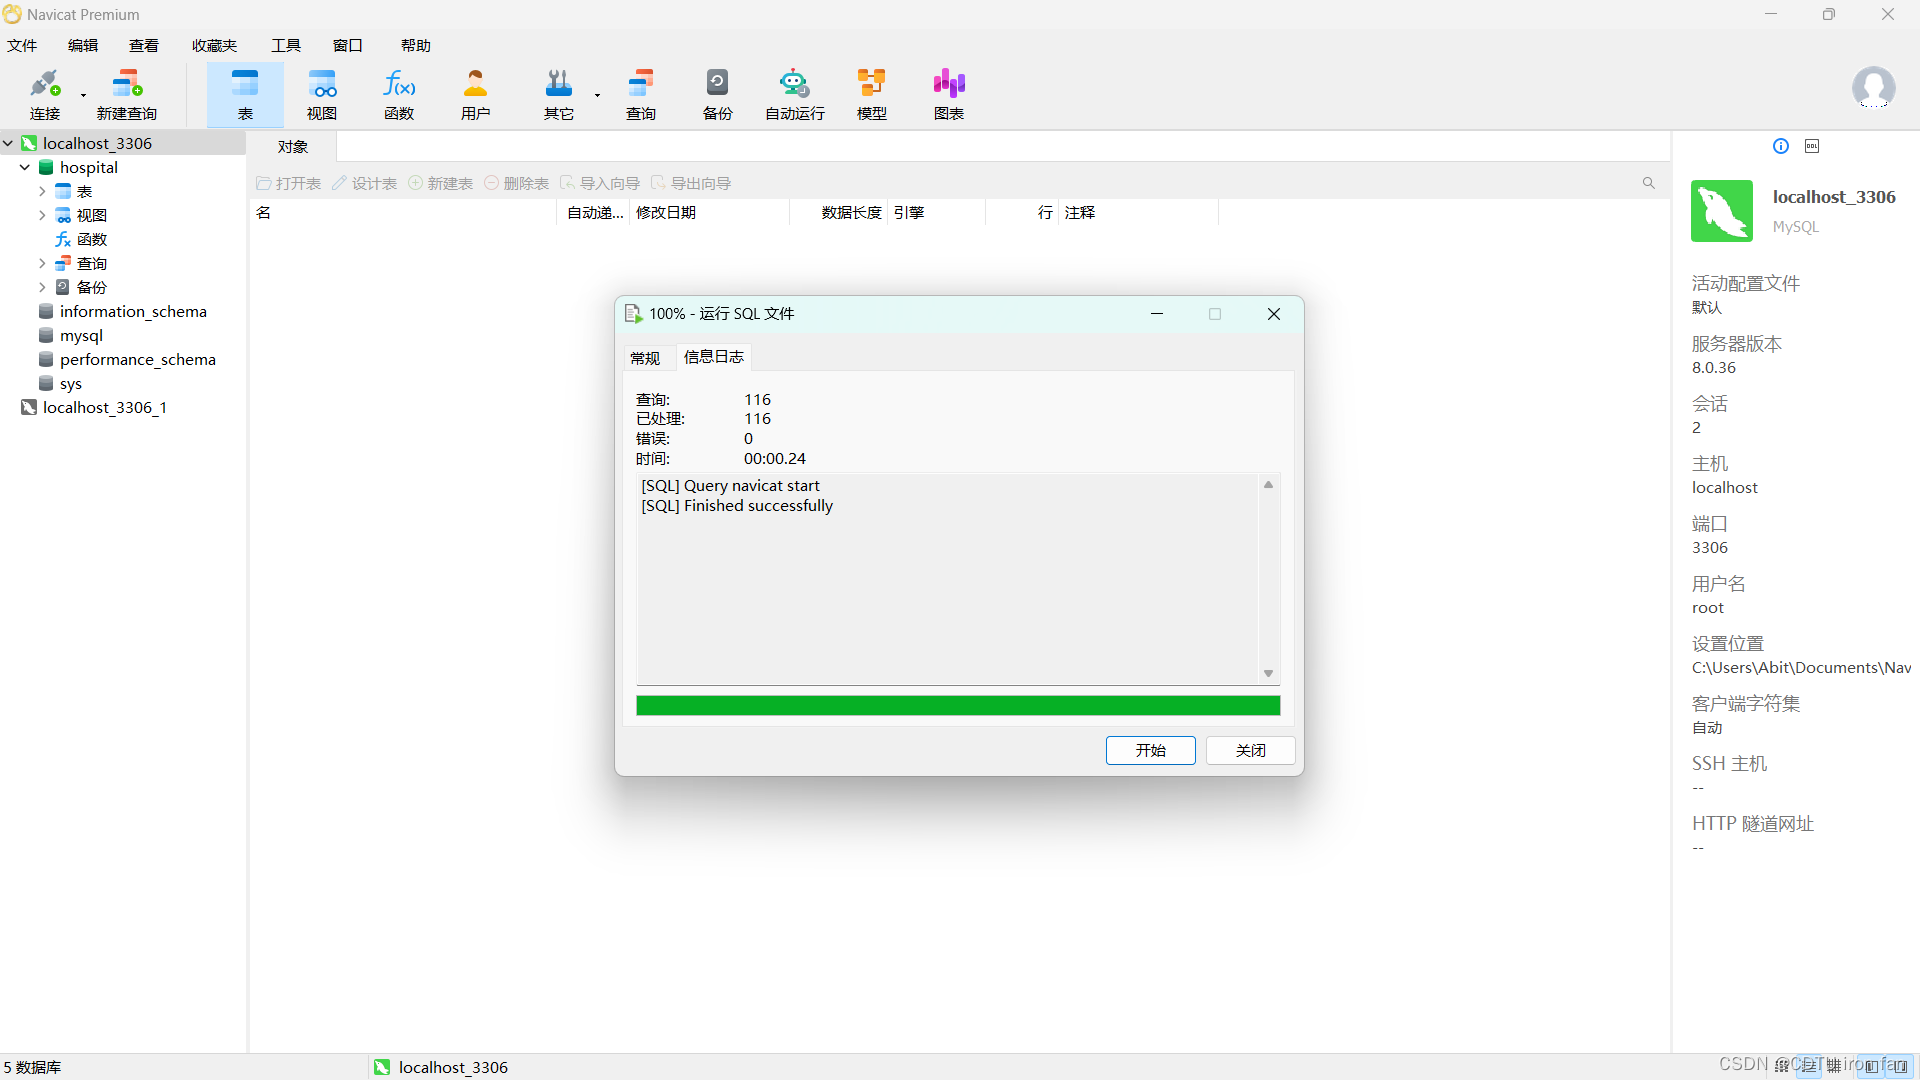This screenshot has width=1920, height=1080.
Task: Open the Backup (备份) toolbar icon
Action: [718, 95]
